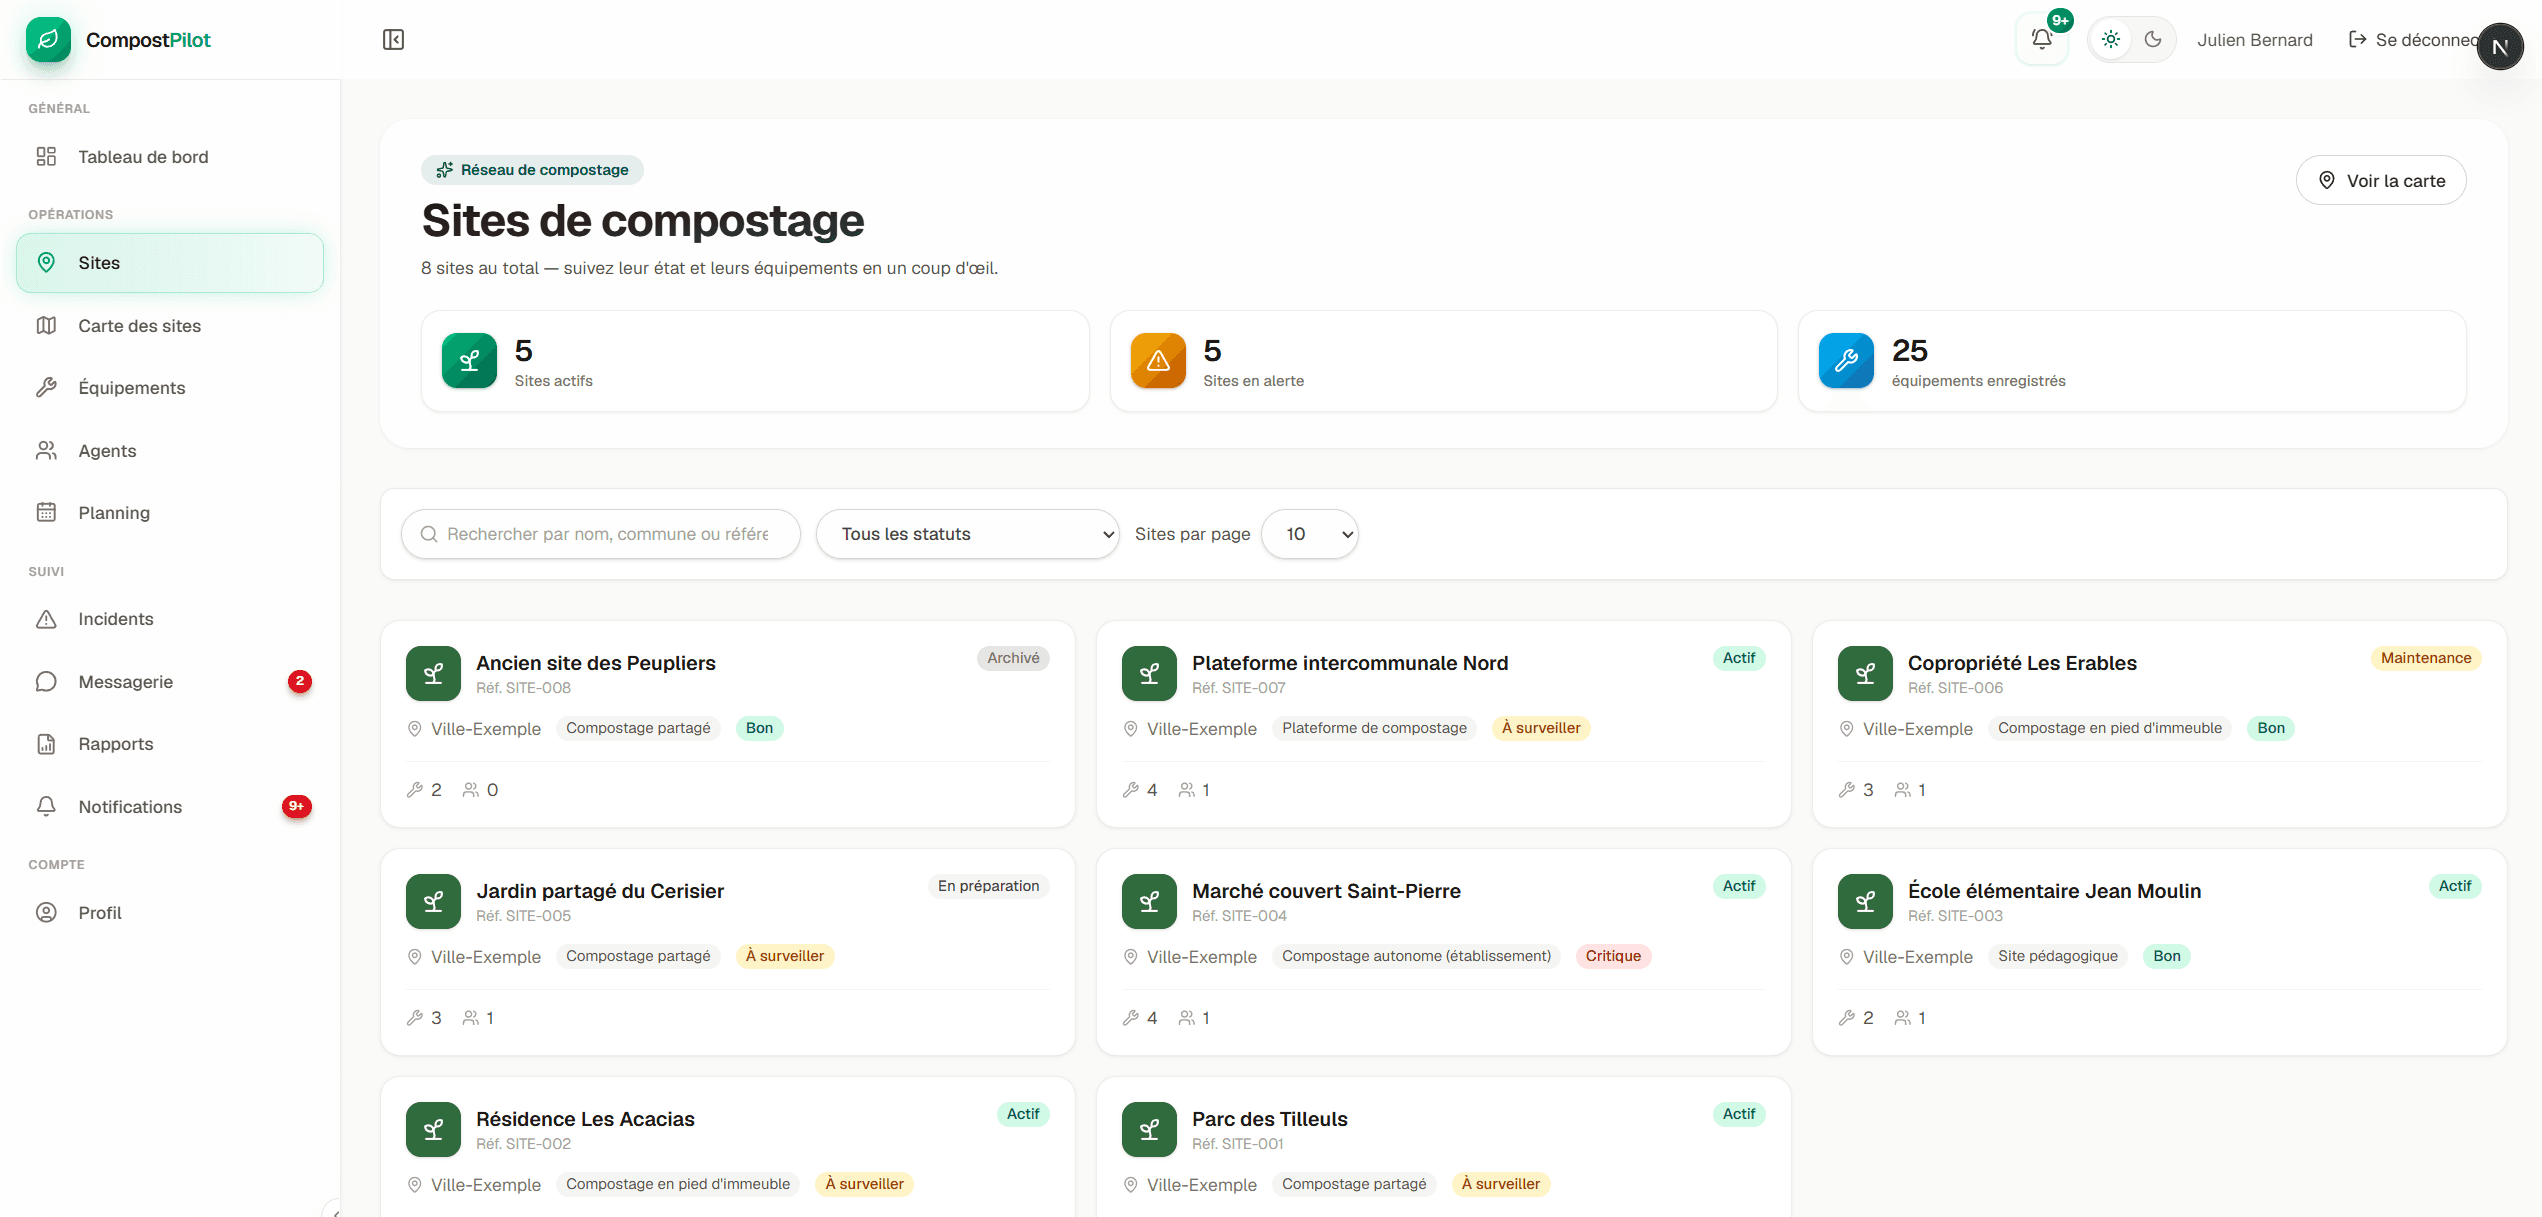The height and width of the screenshot is (1217, 2542).
Task: Open the N user avatar
Action: [x=2500, y=47]
